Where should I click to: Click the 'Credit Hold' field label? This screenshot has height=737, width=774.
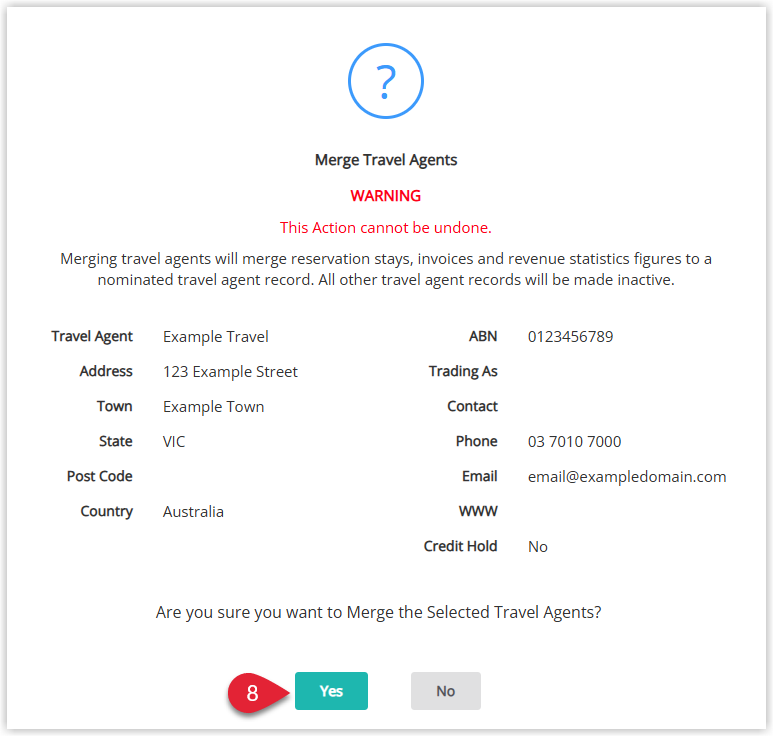461,546
